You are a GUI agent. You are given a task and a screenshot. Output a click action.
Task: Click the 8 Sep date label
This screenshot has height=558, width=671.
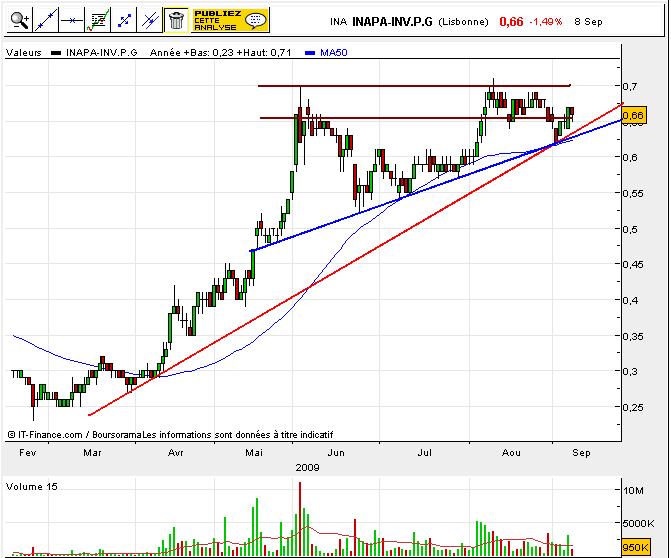[588, 21]
